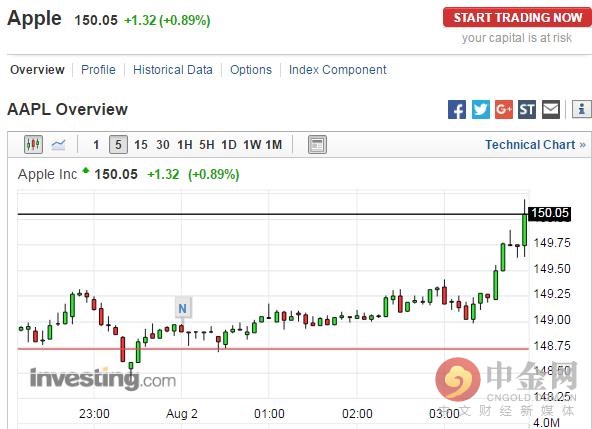Open the chart news/table toggle icon

317,145
